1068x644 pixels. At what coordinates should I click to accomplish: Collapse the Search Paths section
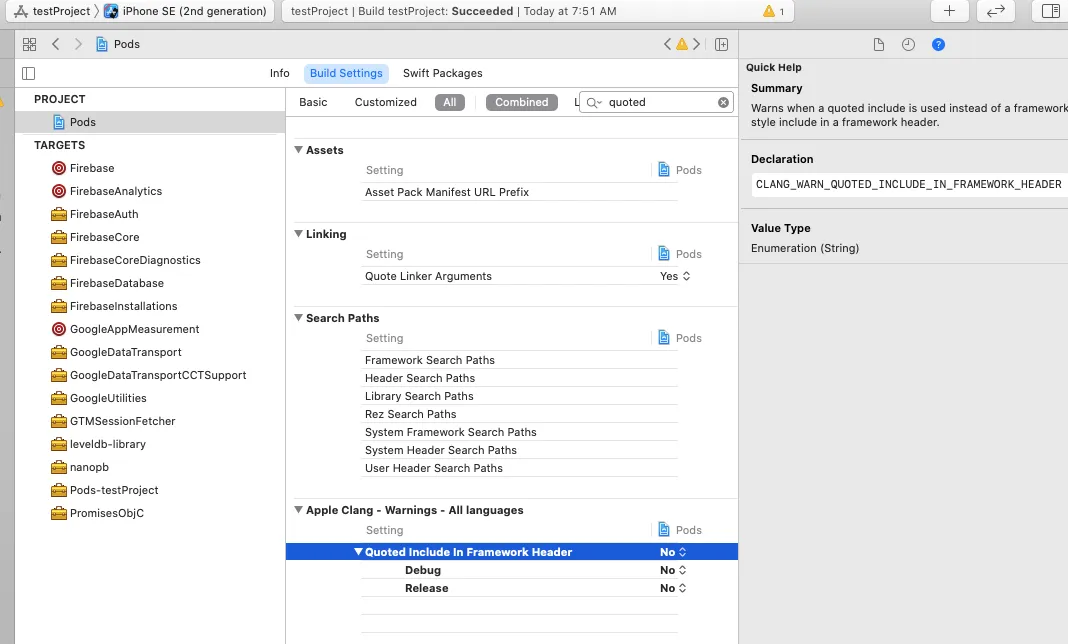[x=298, y=318]
